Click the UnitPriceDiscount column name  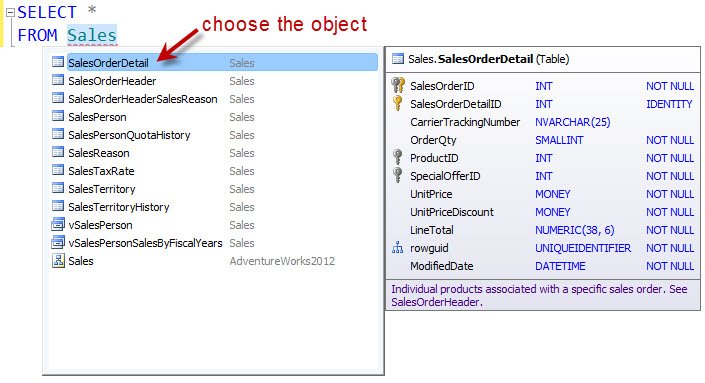pos(452,212)
